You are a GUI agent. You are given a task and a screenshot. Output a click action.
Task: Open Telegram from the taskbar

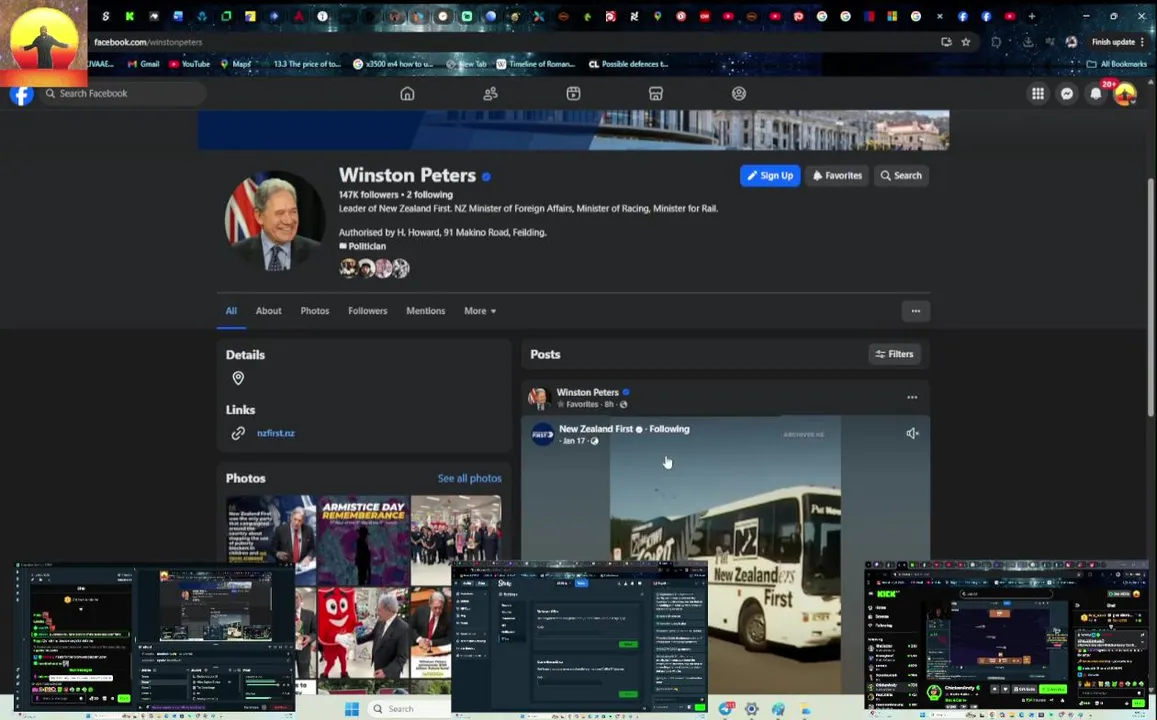(x=727, y=709)
